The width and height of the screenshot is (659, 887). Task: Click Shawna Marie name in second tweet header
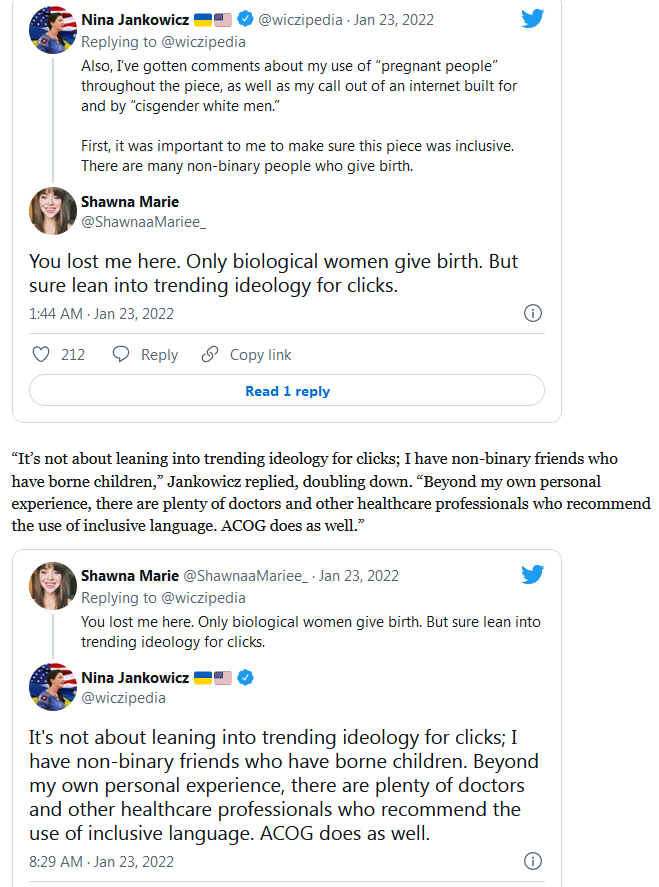(130, 575)
